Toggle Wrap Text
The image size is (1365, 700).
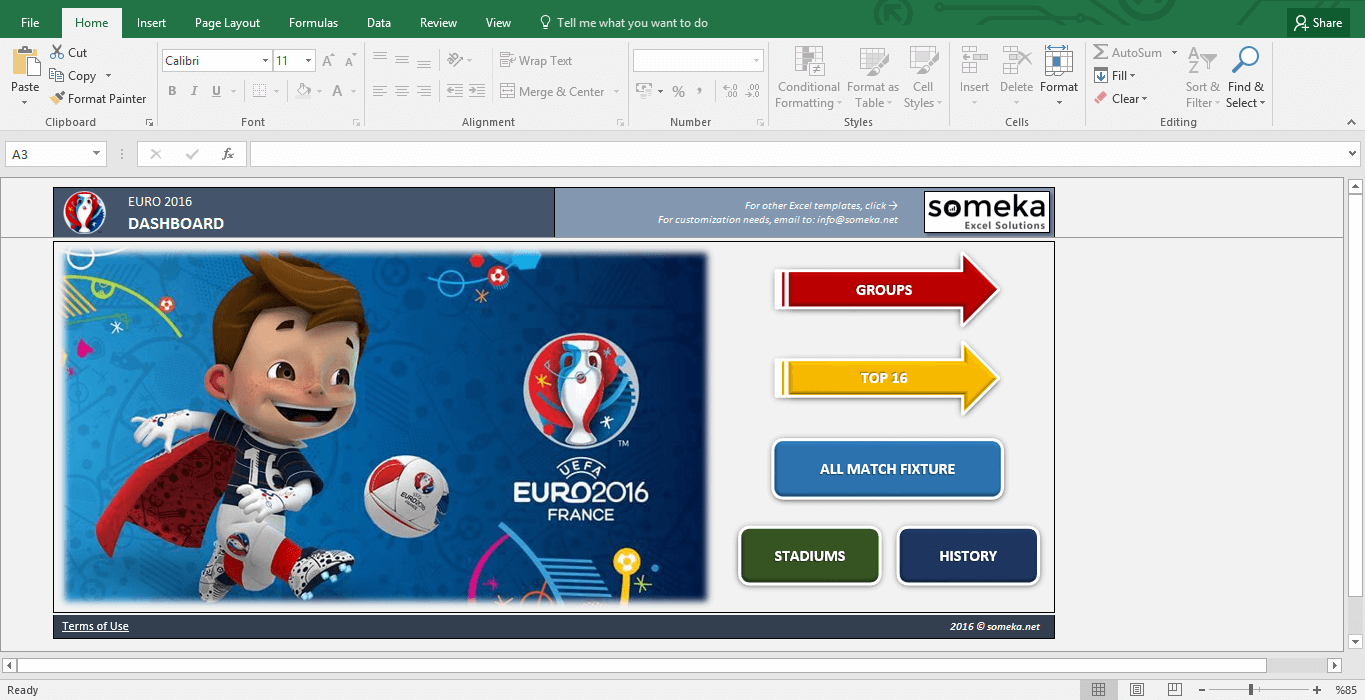(536, 61)
